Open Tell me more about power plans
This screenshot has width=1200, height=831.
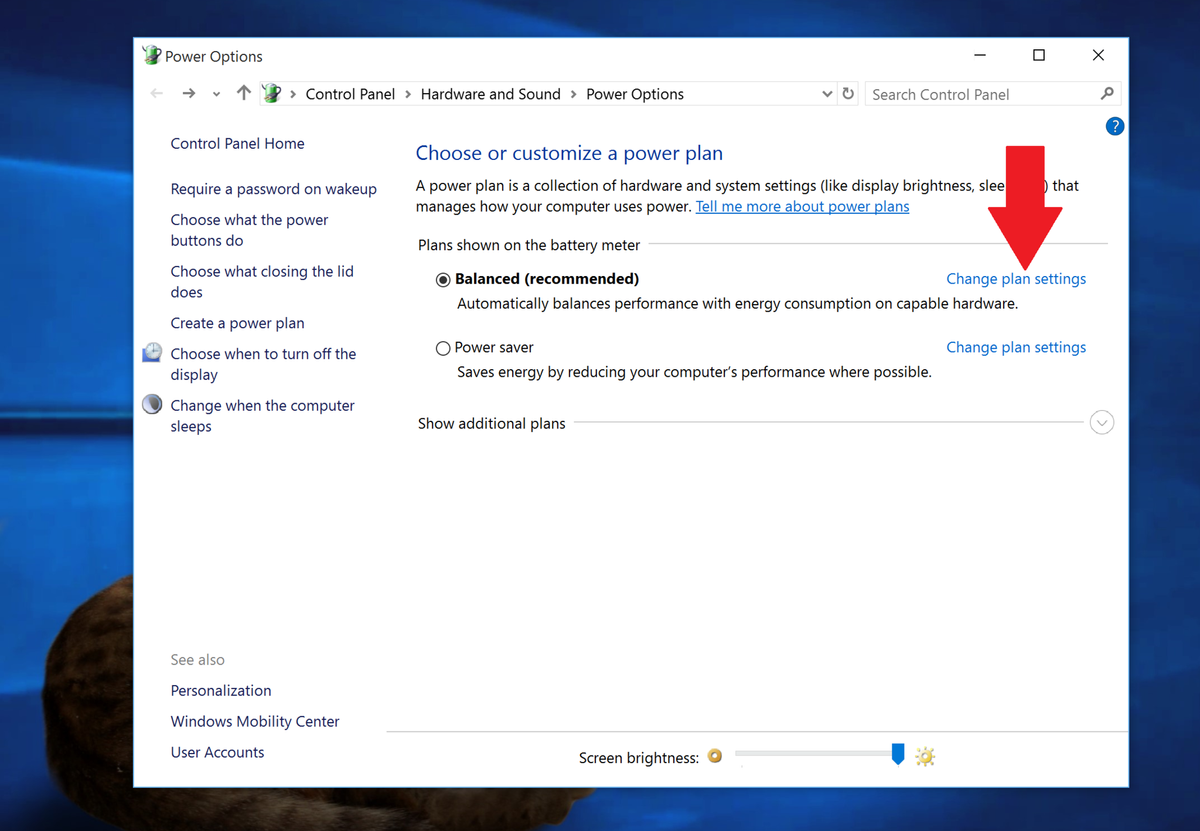(x=802, y=206)
